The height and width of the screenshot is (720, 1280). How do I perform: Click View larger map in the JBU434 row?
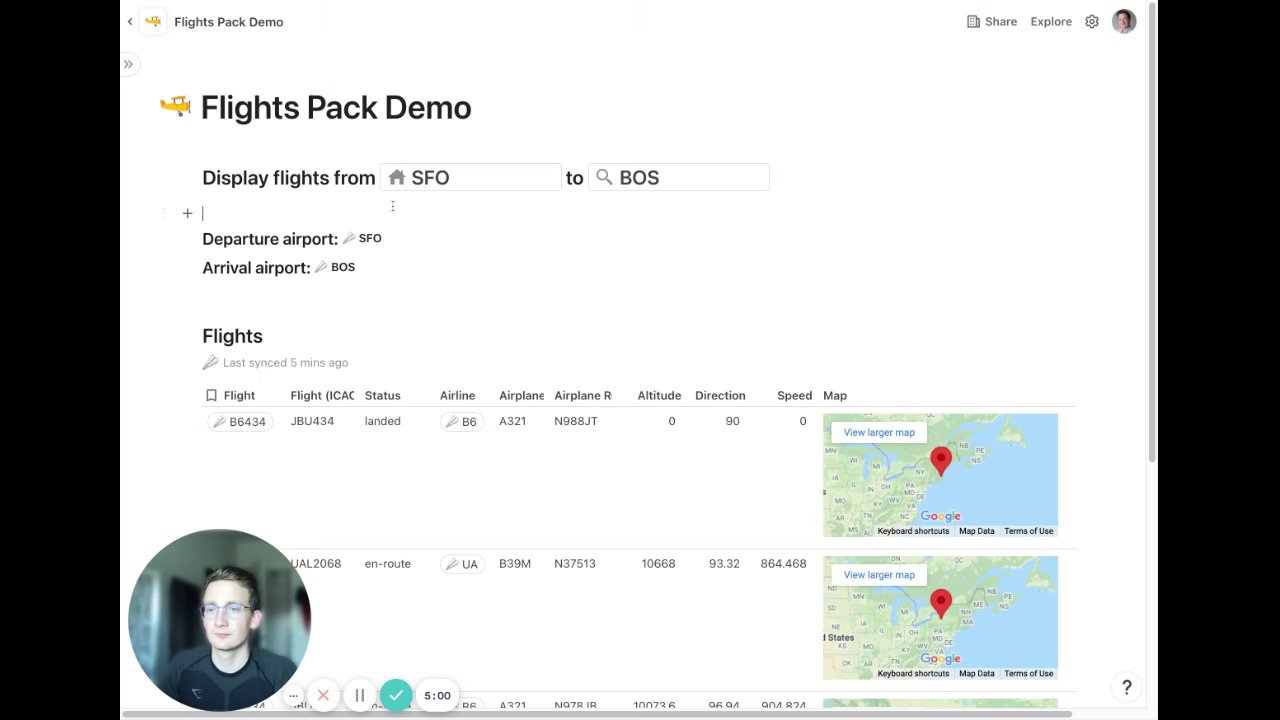point(879,432)
